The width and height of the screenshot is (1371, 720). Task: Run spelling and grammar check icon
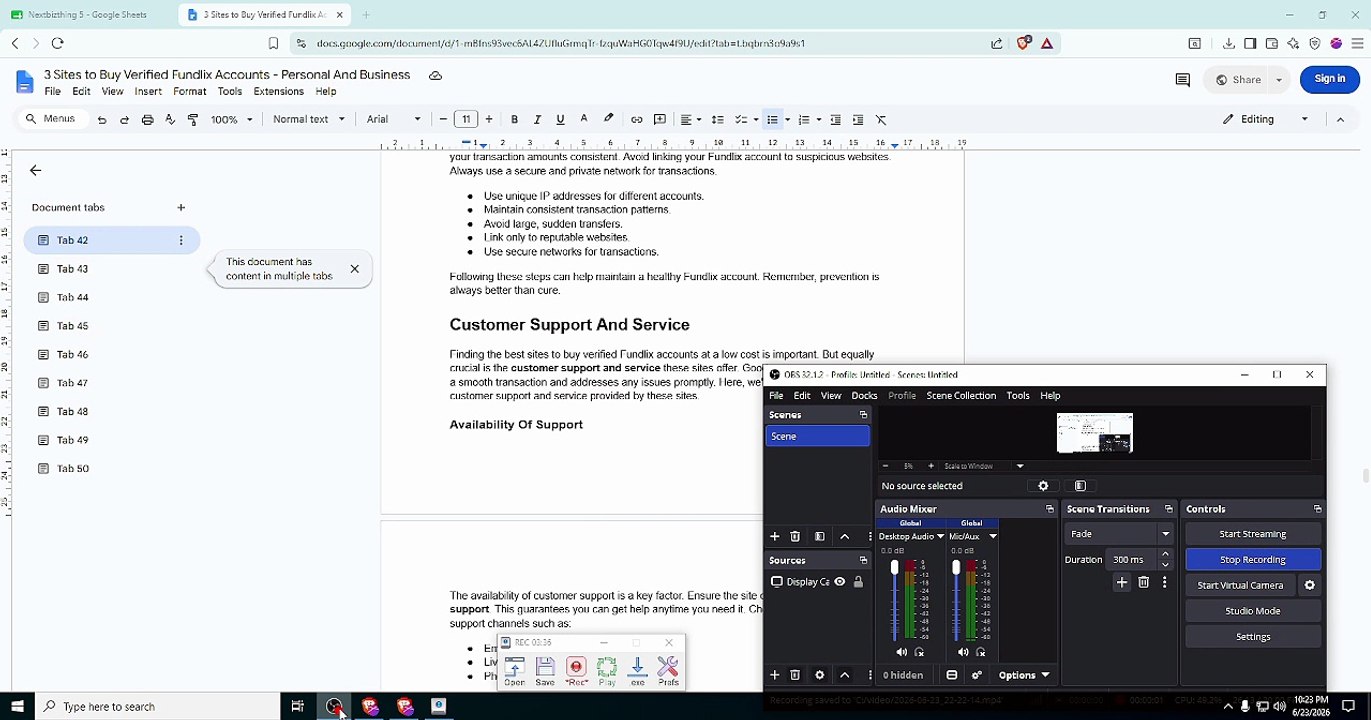[x=170, y=120]
